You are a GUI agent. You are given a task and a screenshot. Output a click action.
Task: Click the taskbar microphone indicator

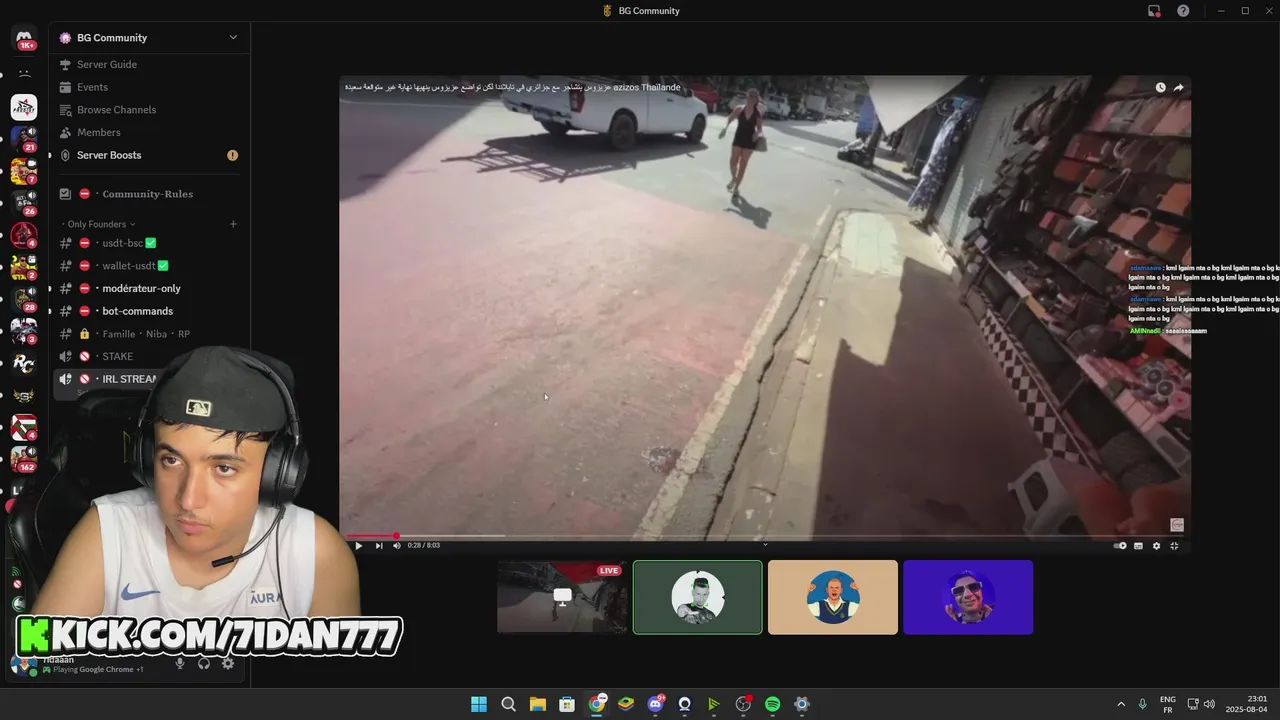(1142, 704)
